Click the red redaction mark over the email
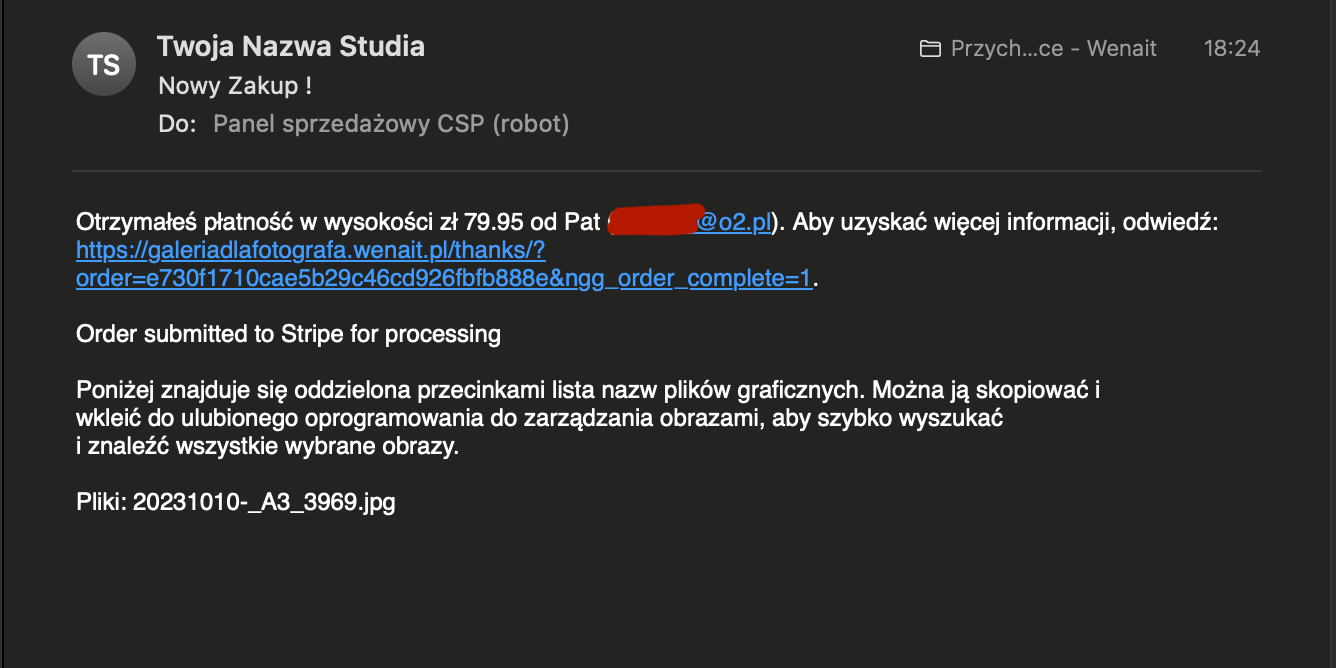 [x=651, y=221]
